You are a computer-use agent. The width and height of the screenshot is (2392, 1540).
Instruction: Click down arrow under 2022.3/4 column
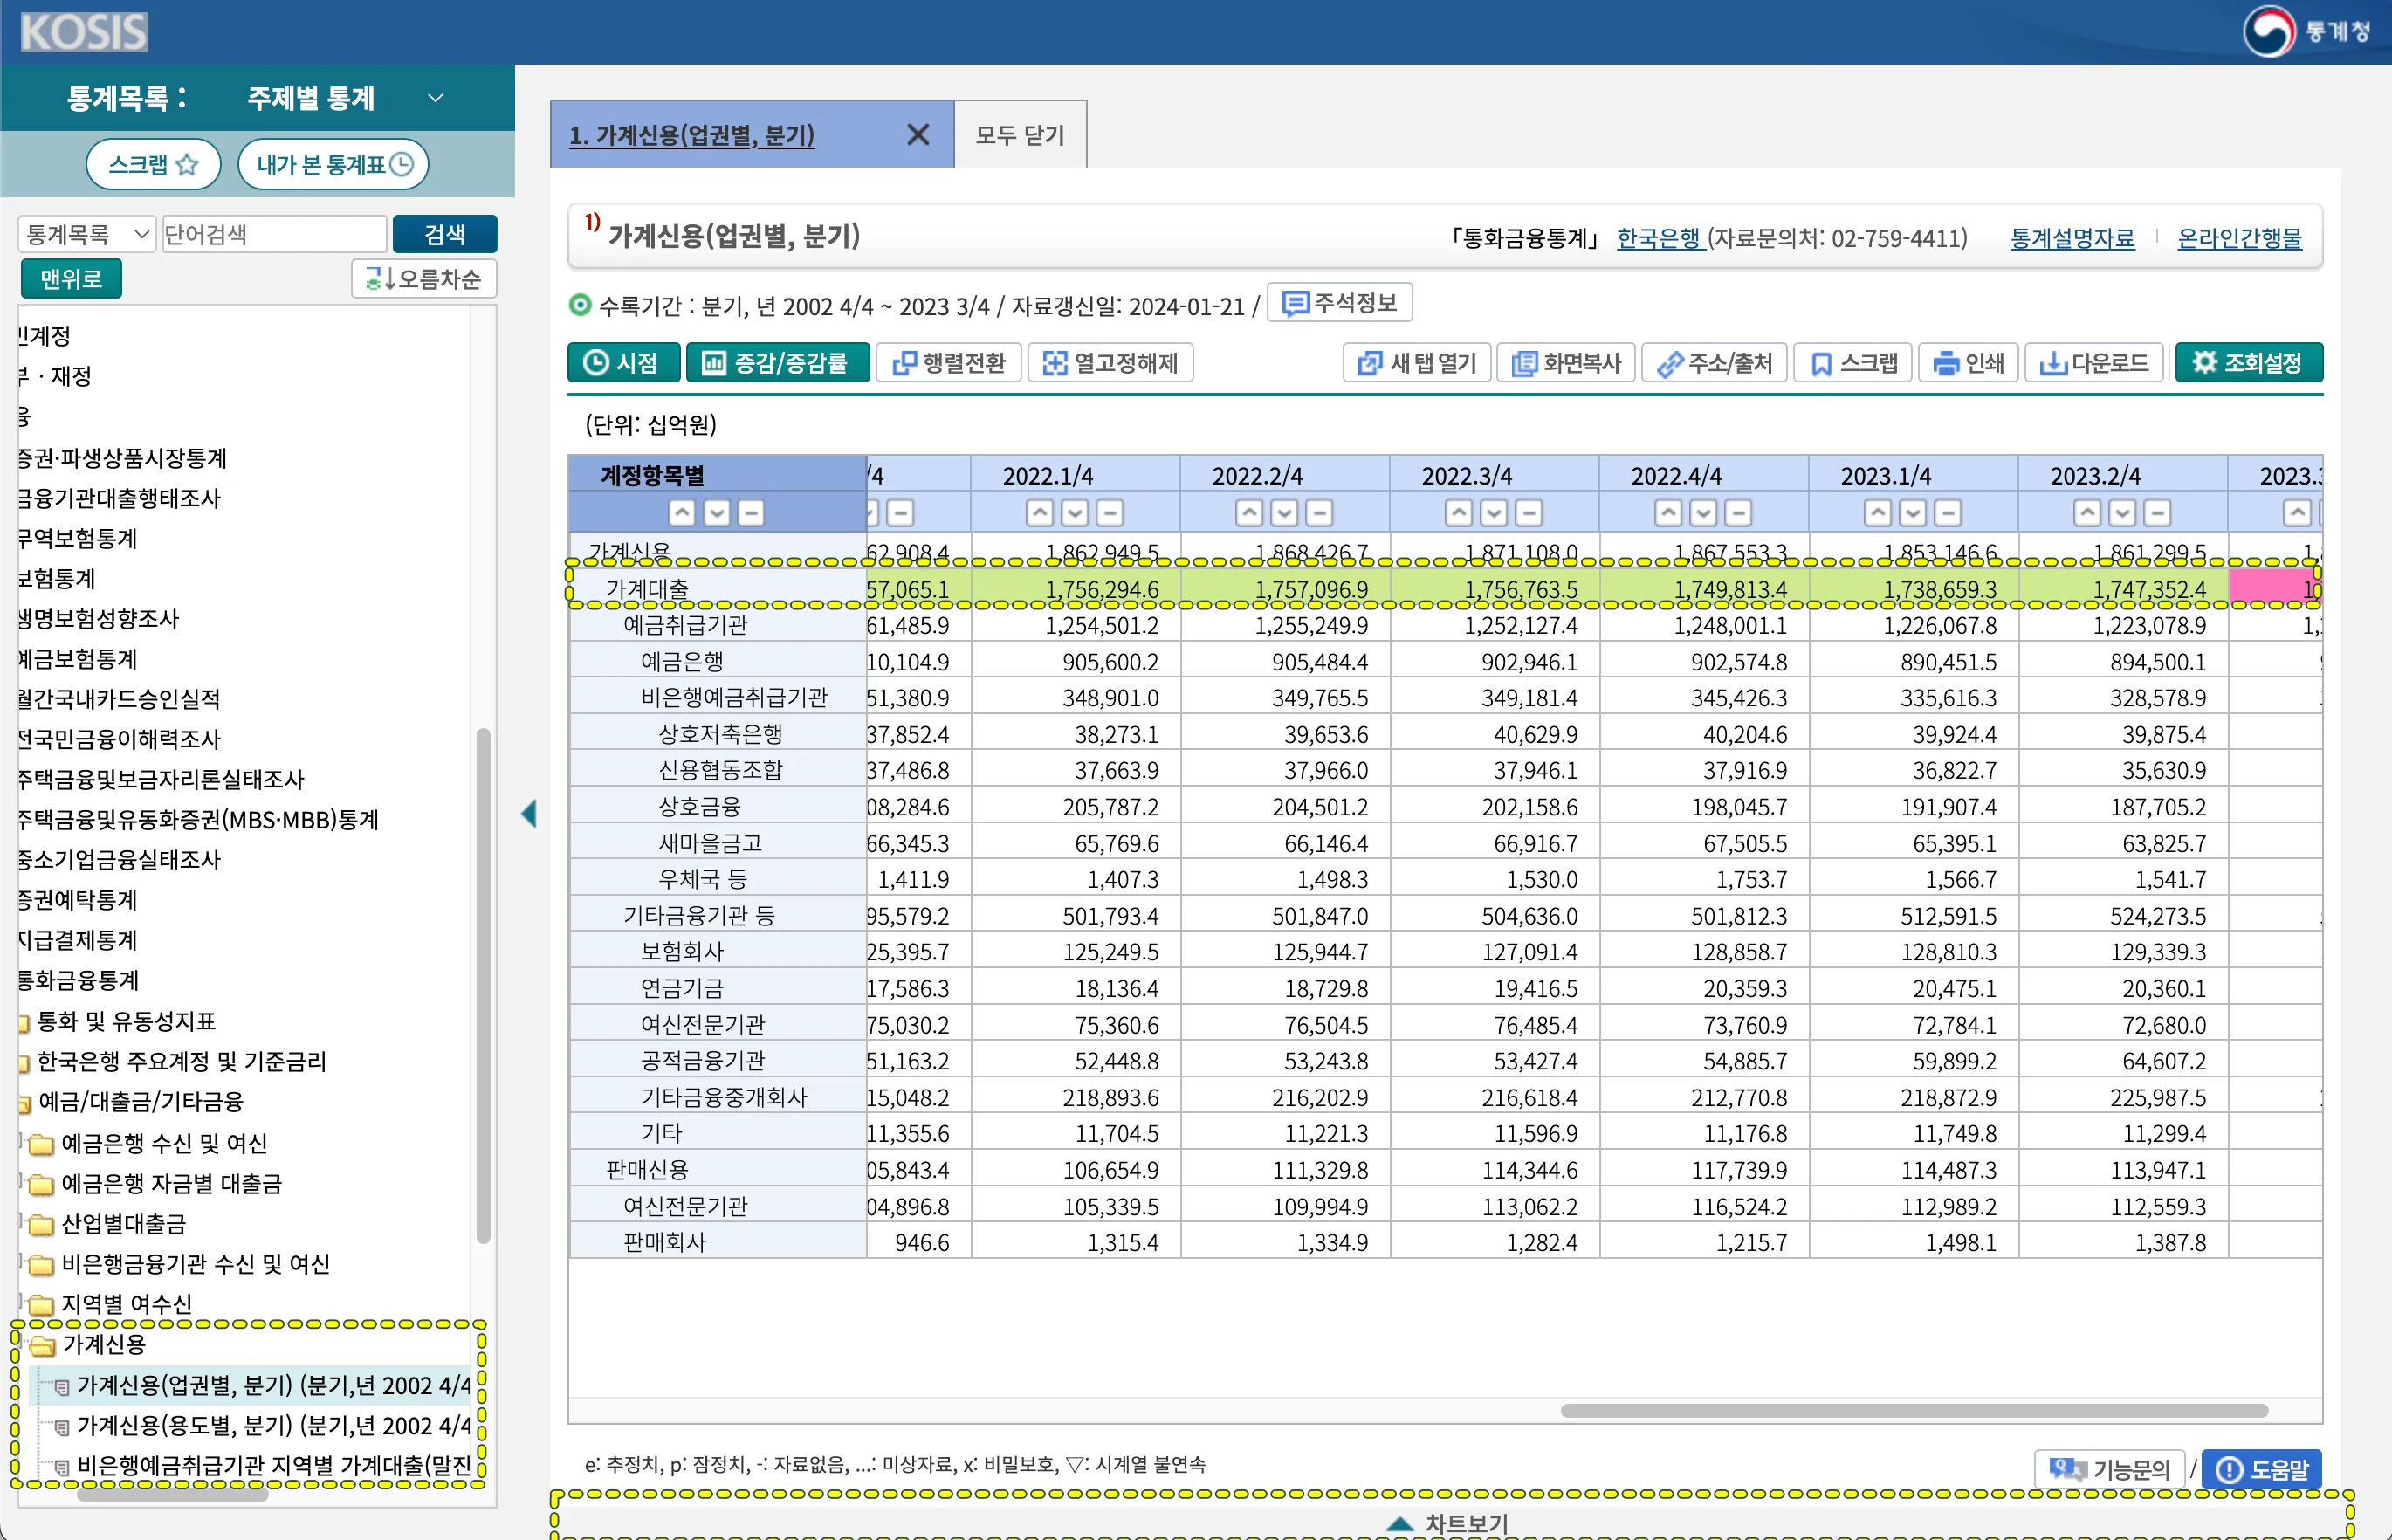[1494, 513]
